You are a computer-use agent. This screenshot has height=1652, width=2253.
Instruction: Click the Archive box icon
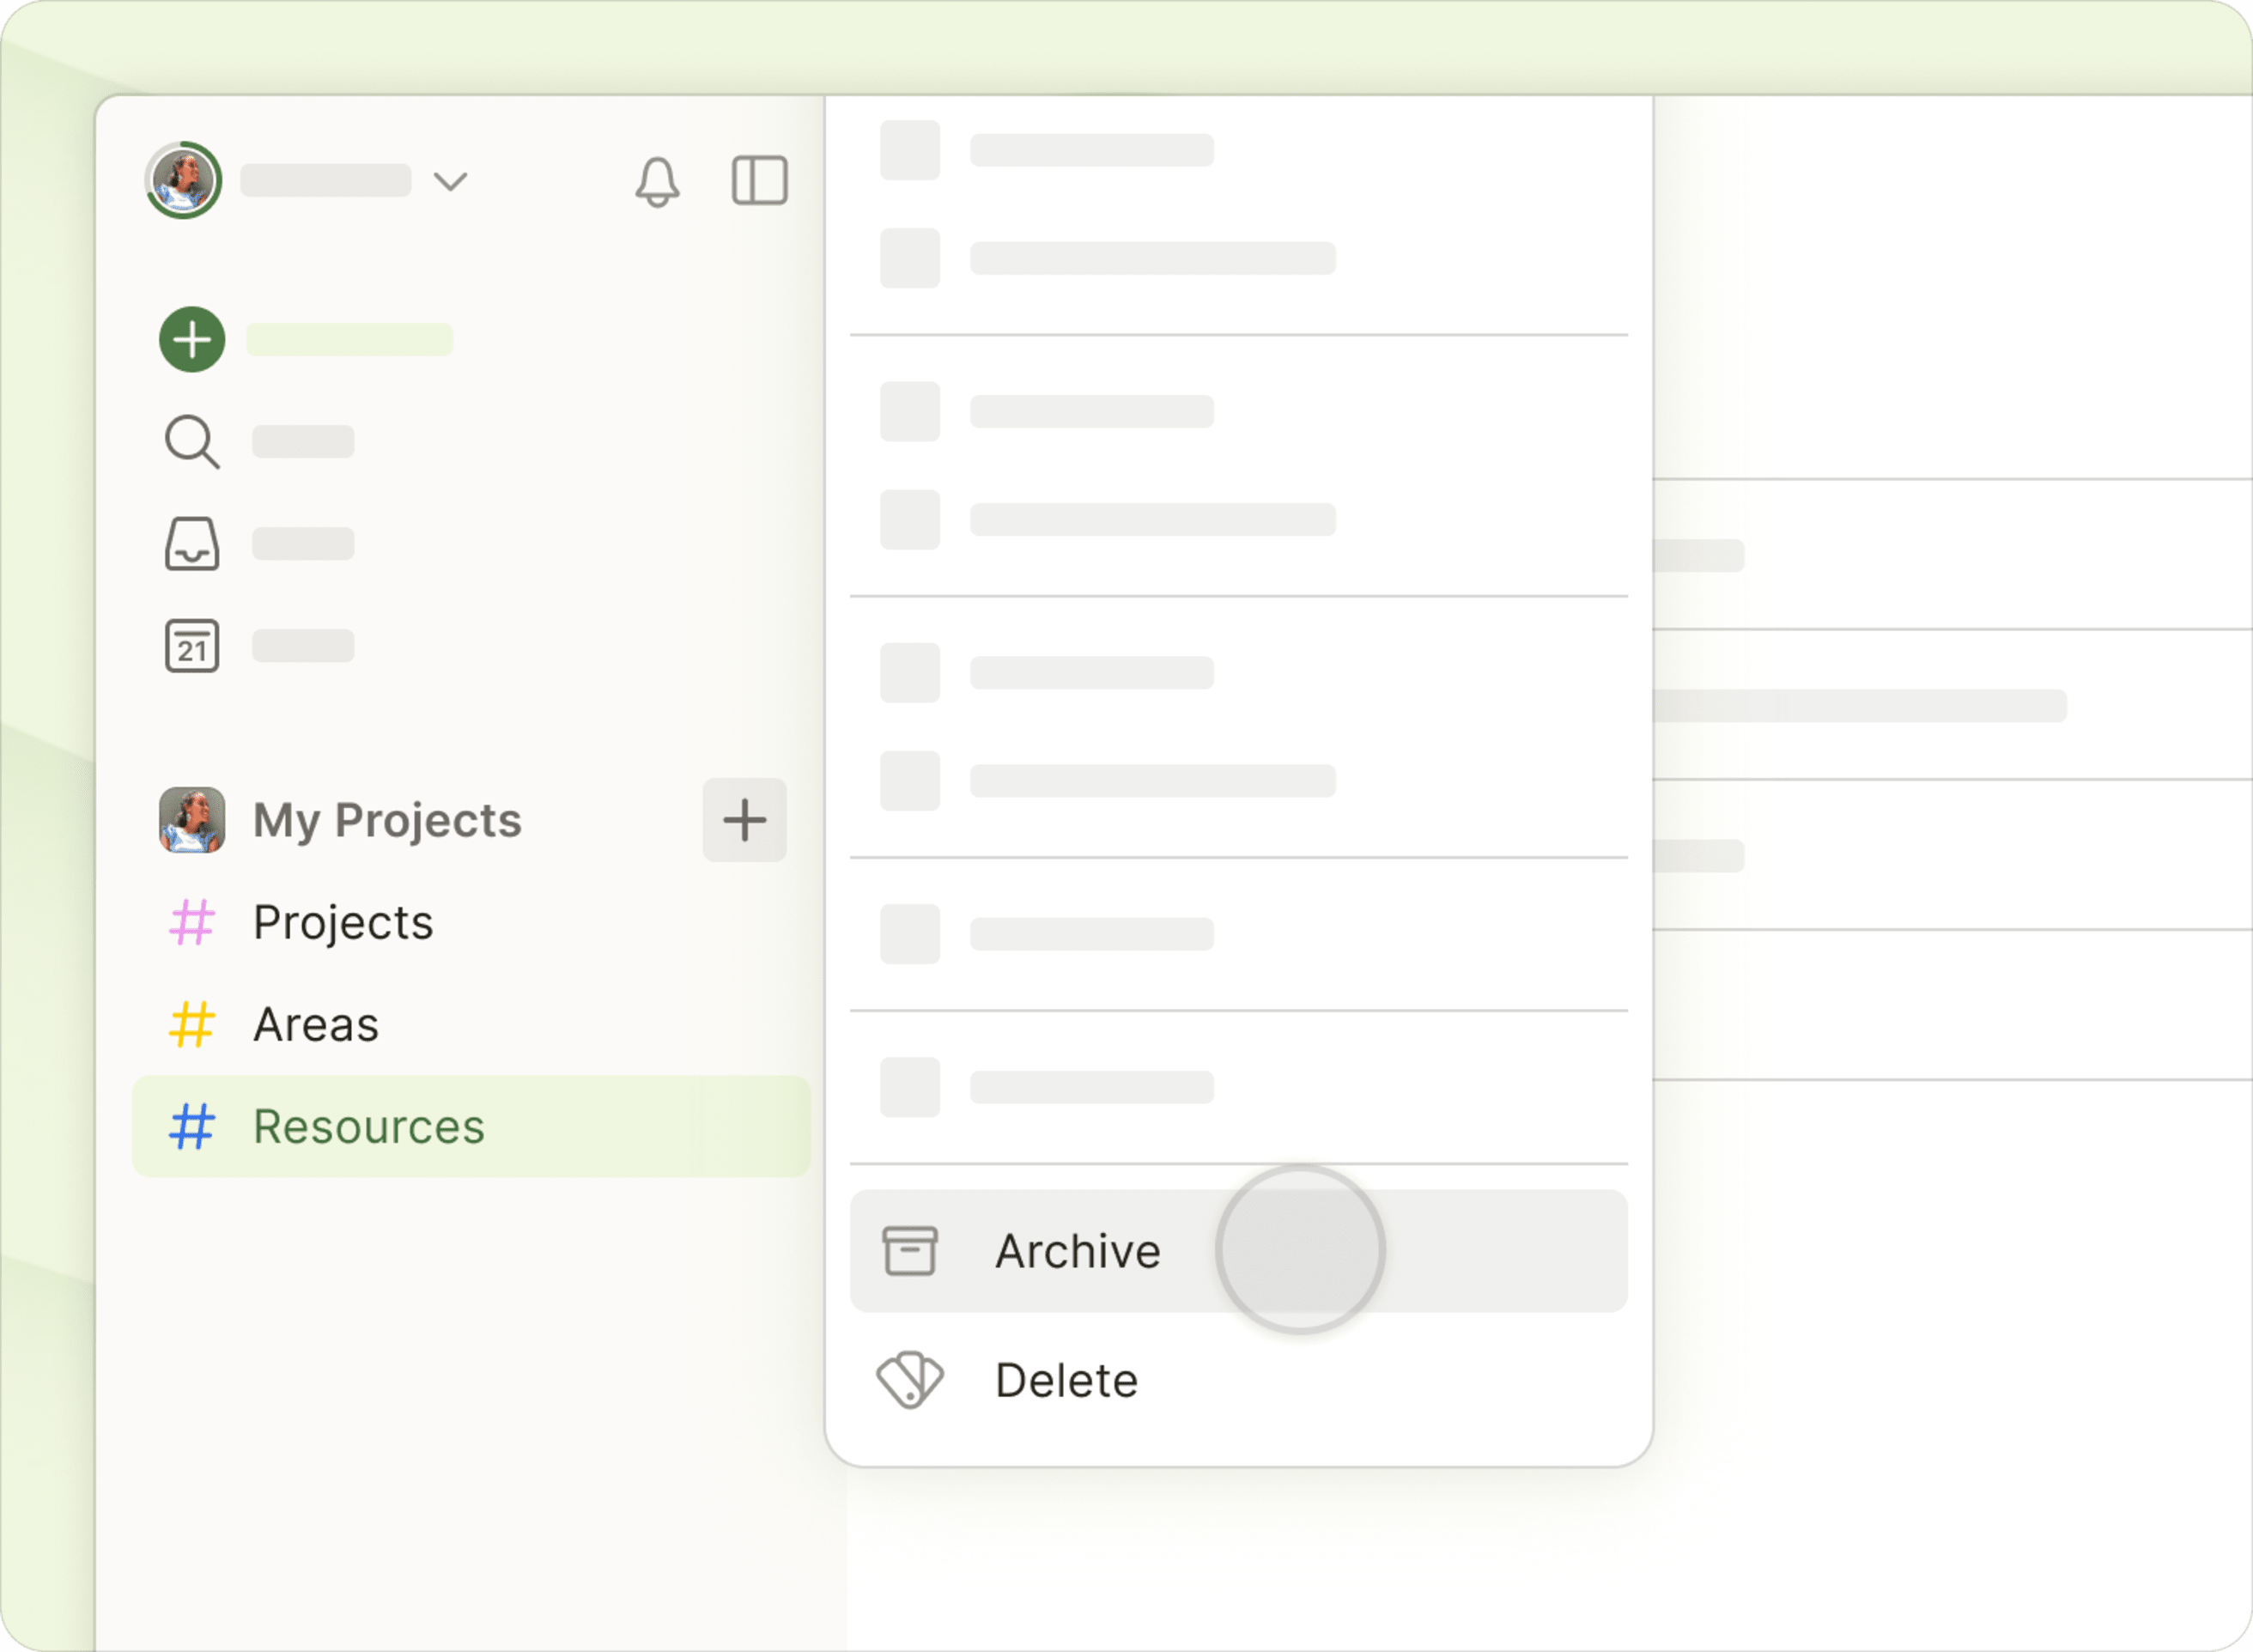pyautogui.click(x=909, y=1251)
